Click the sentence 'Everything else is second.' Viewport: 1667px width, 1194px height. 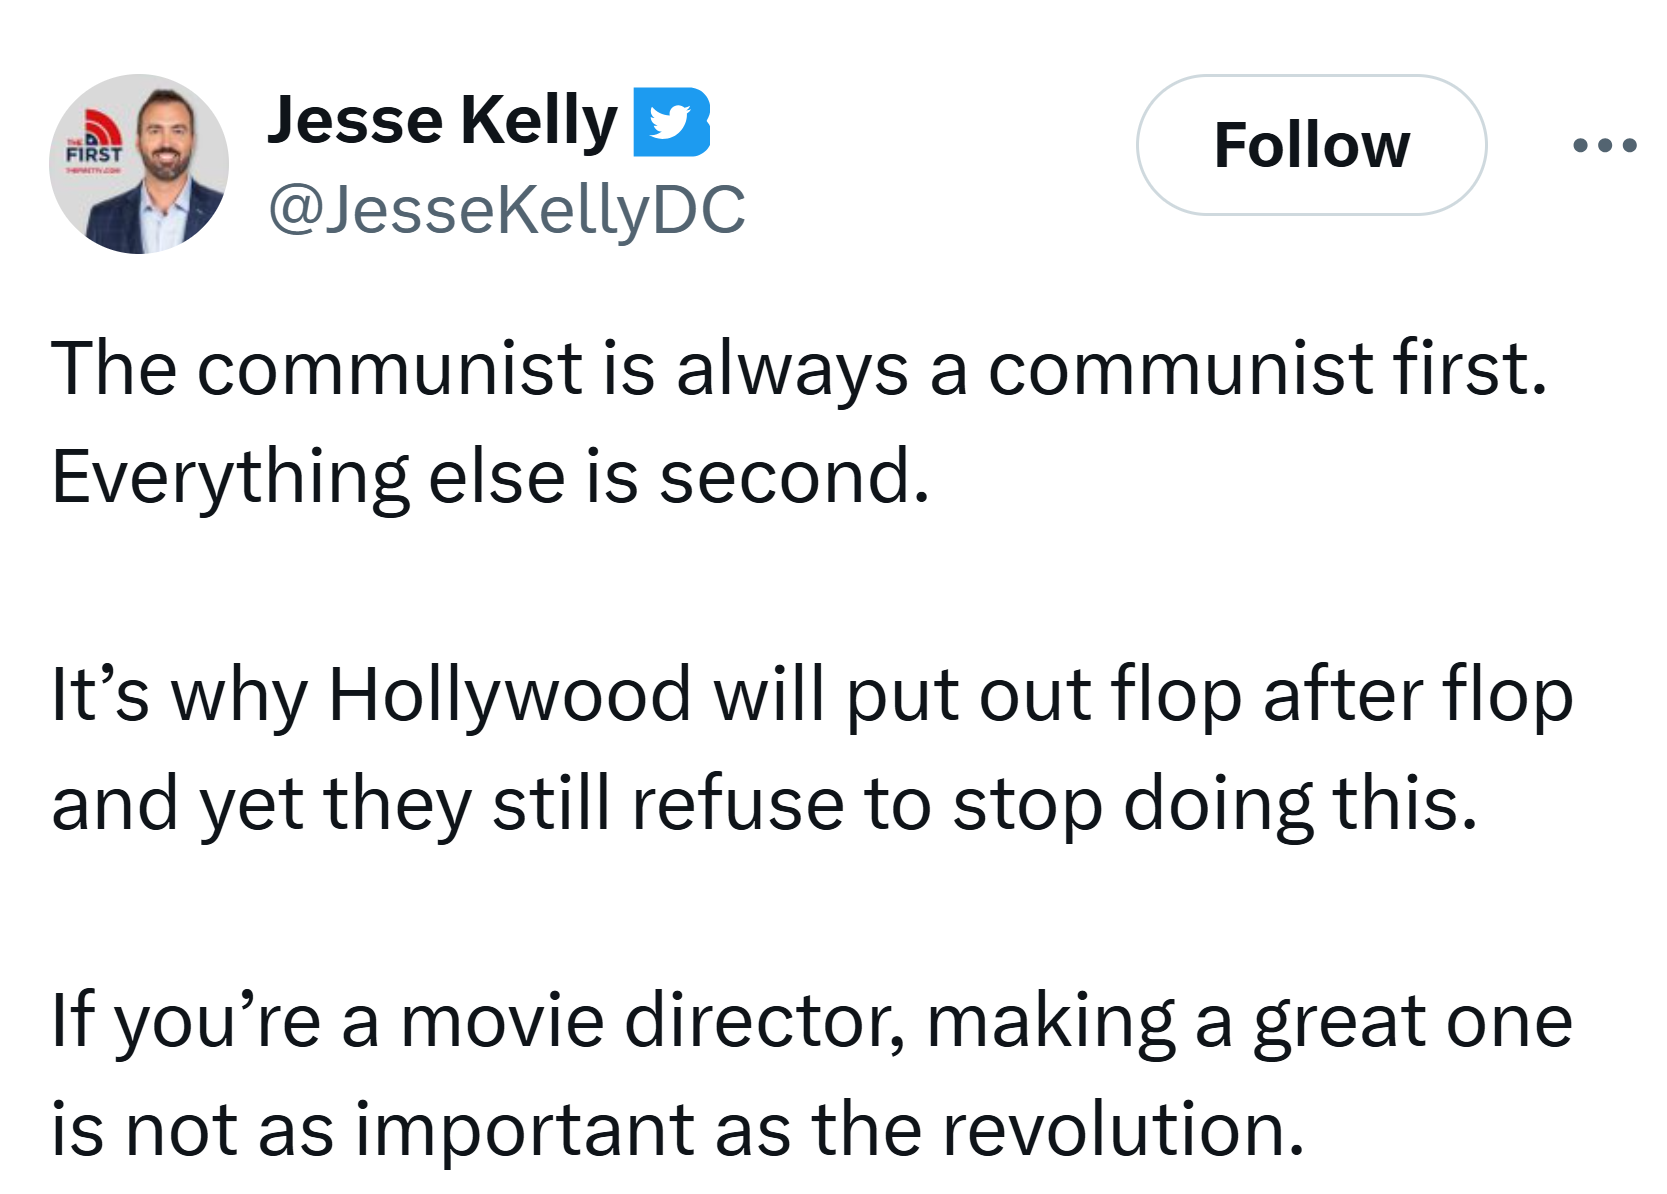tap(490, 477)
